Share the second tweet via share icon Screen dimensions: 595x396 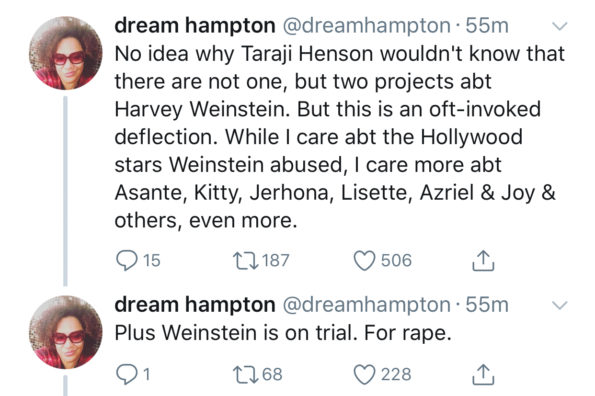tap(483, 374)
